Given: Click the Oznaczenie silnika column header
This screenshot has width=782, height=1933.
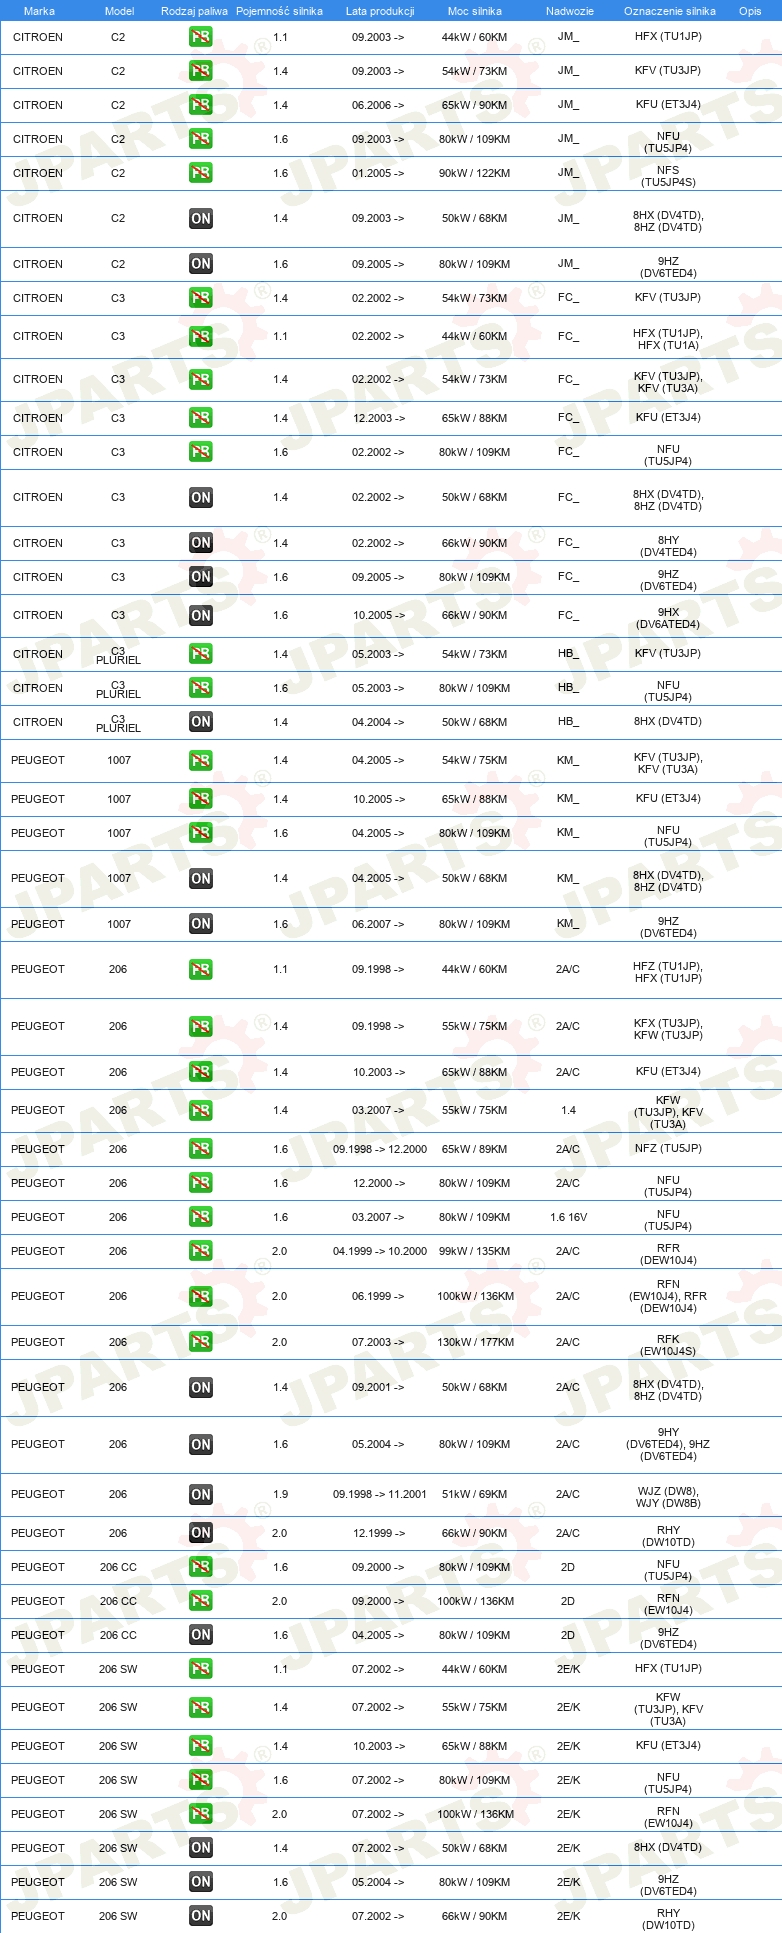Looking at the screenshot, I should [670, 11].
